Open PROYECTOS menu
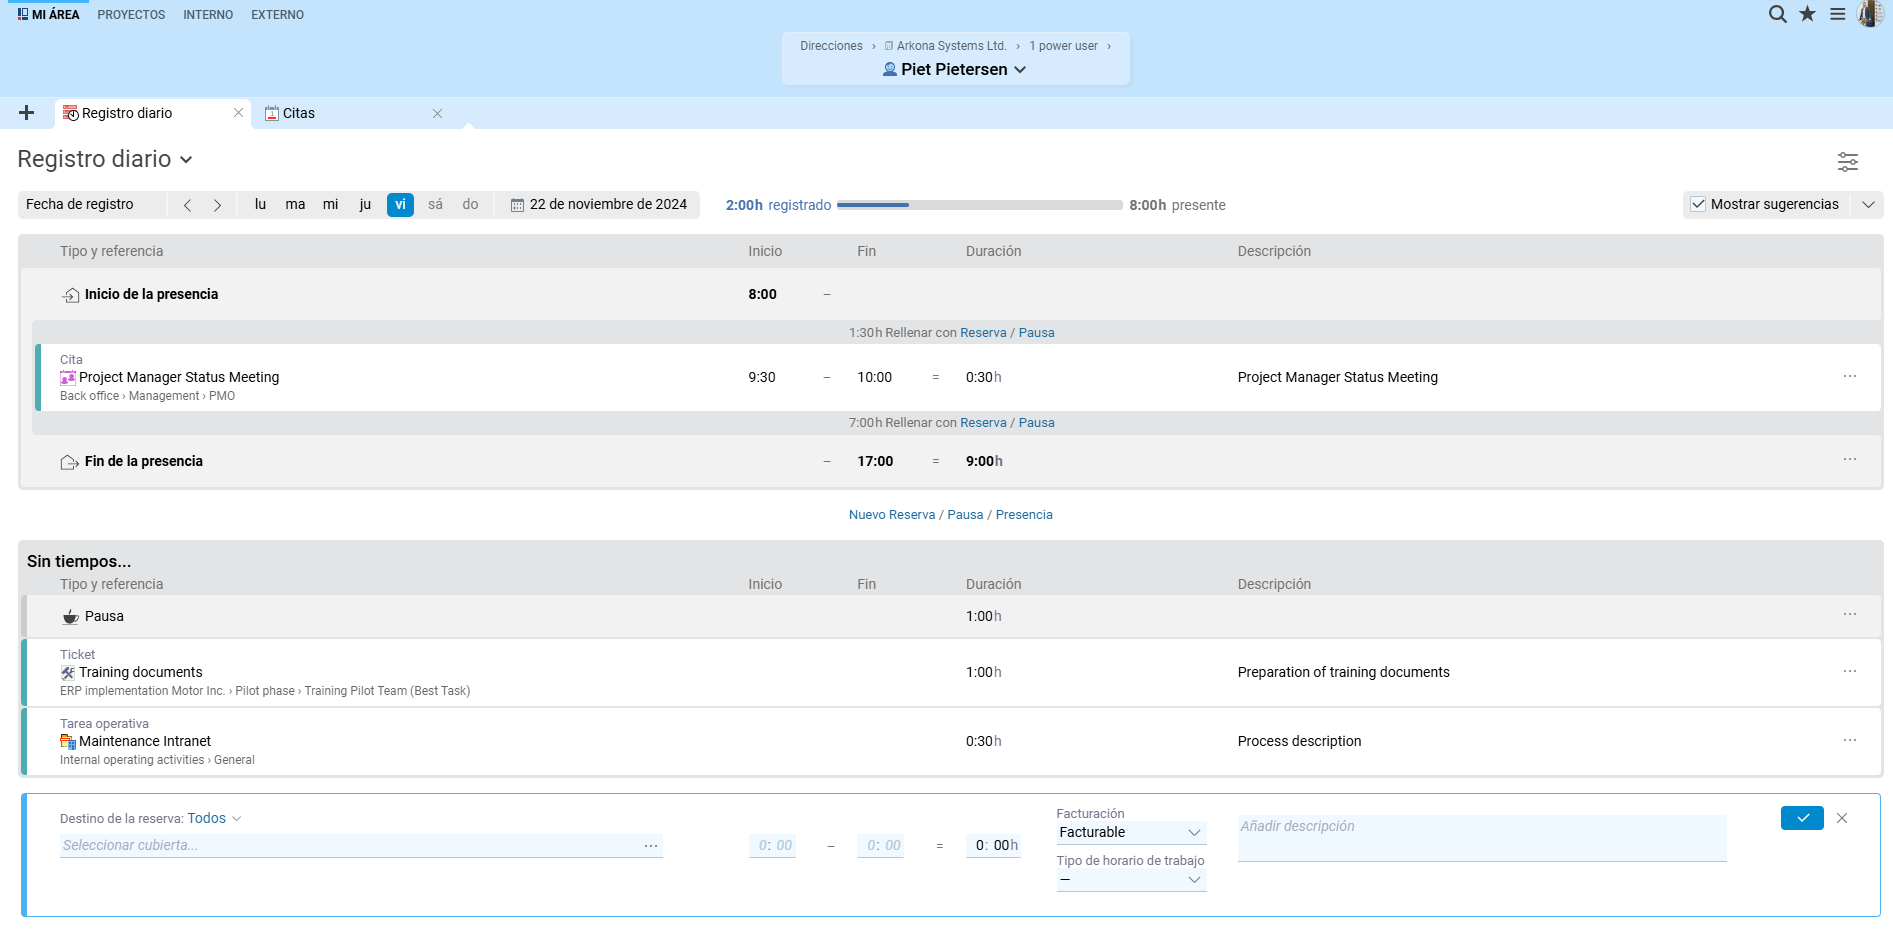Viewport: 1893px width, 944px height. [131, 15]
